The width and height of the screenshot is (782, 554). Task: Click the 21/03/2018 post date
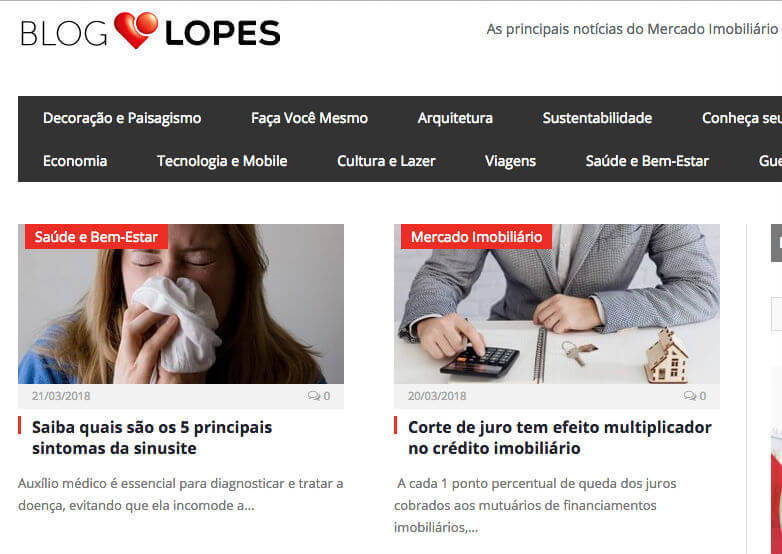tap(61, 396)
